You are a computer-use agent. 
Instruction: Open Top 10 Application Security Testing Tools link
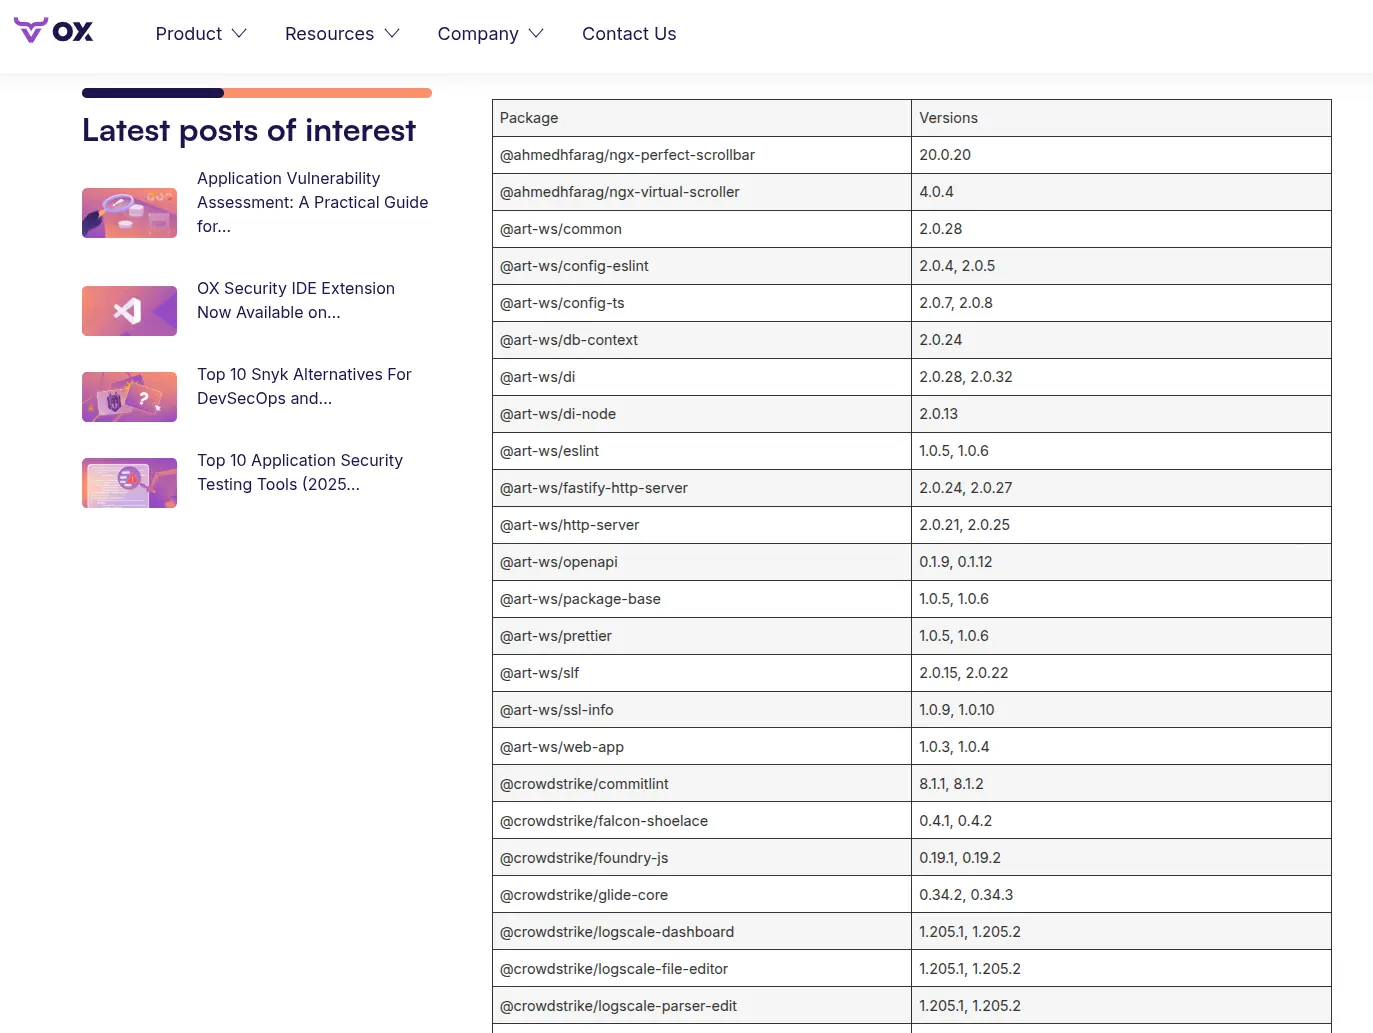(300, 472)
